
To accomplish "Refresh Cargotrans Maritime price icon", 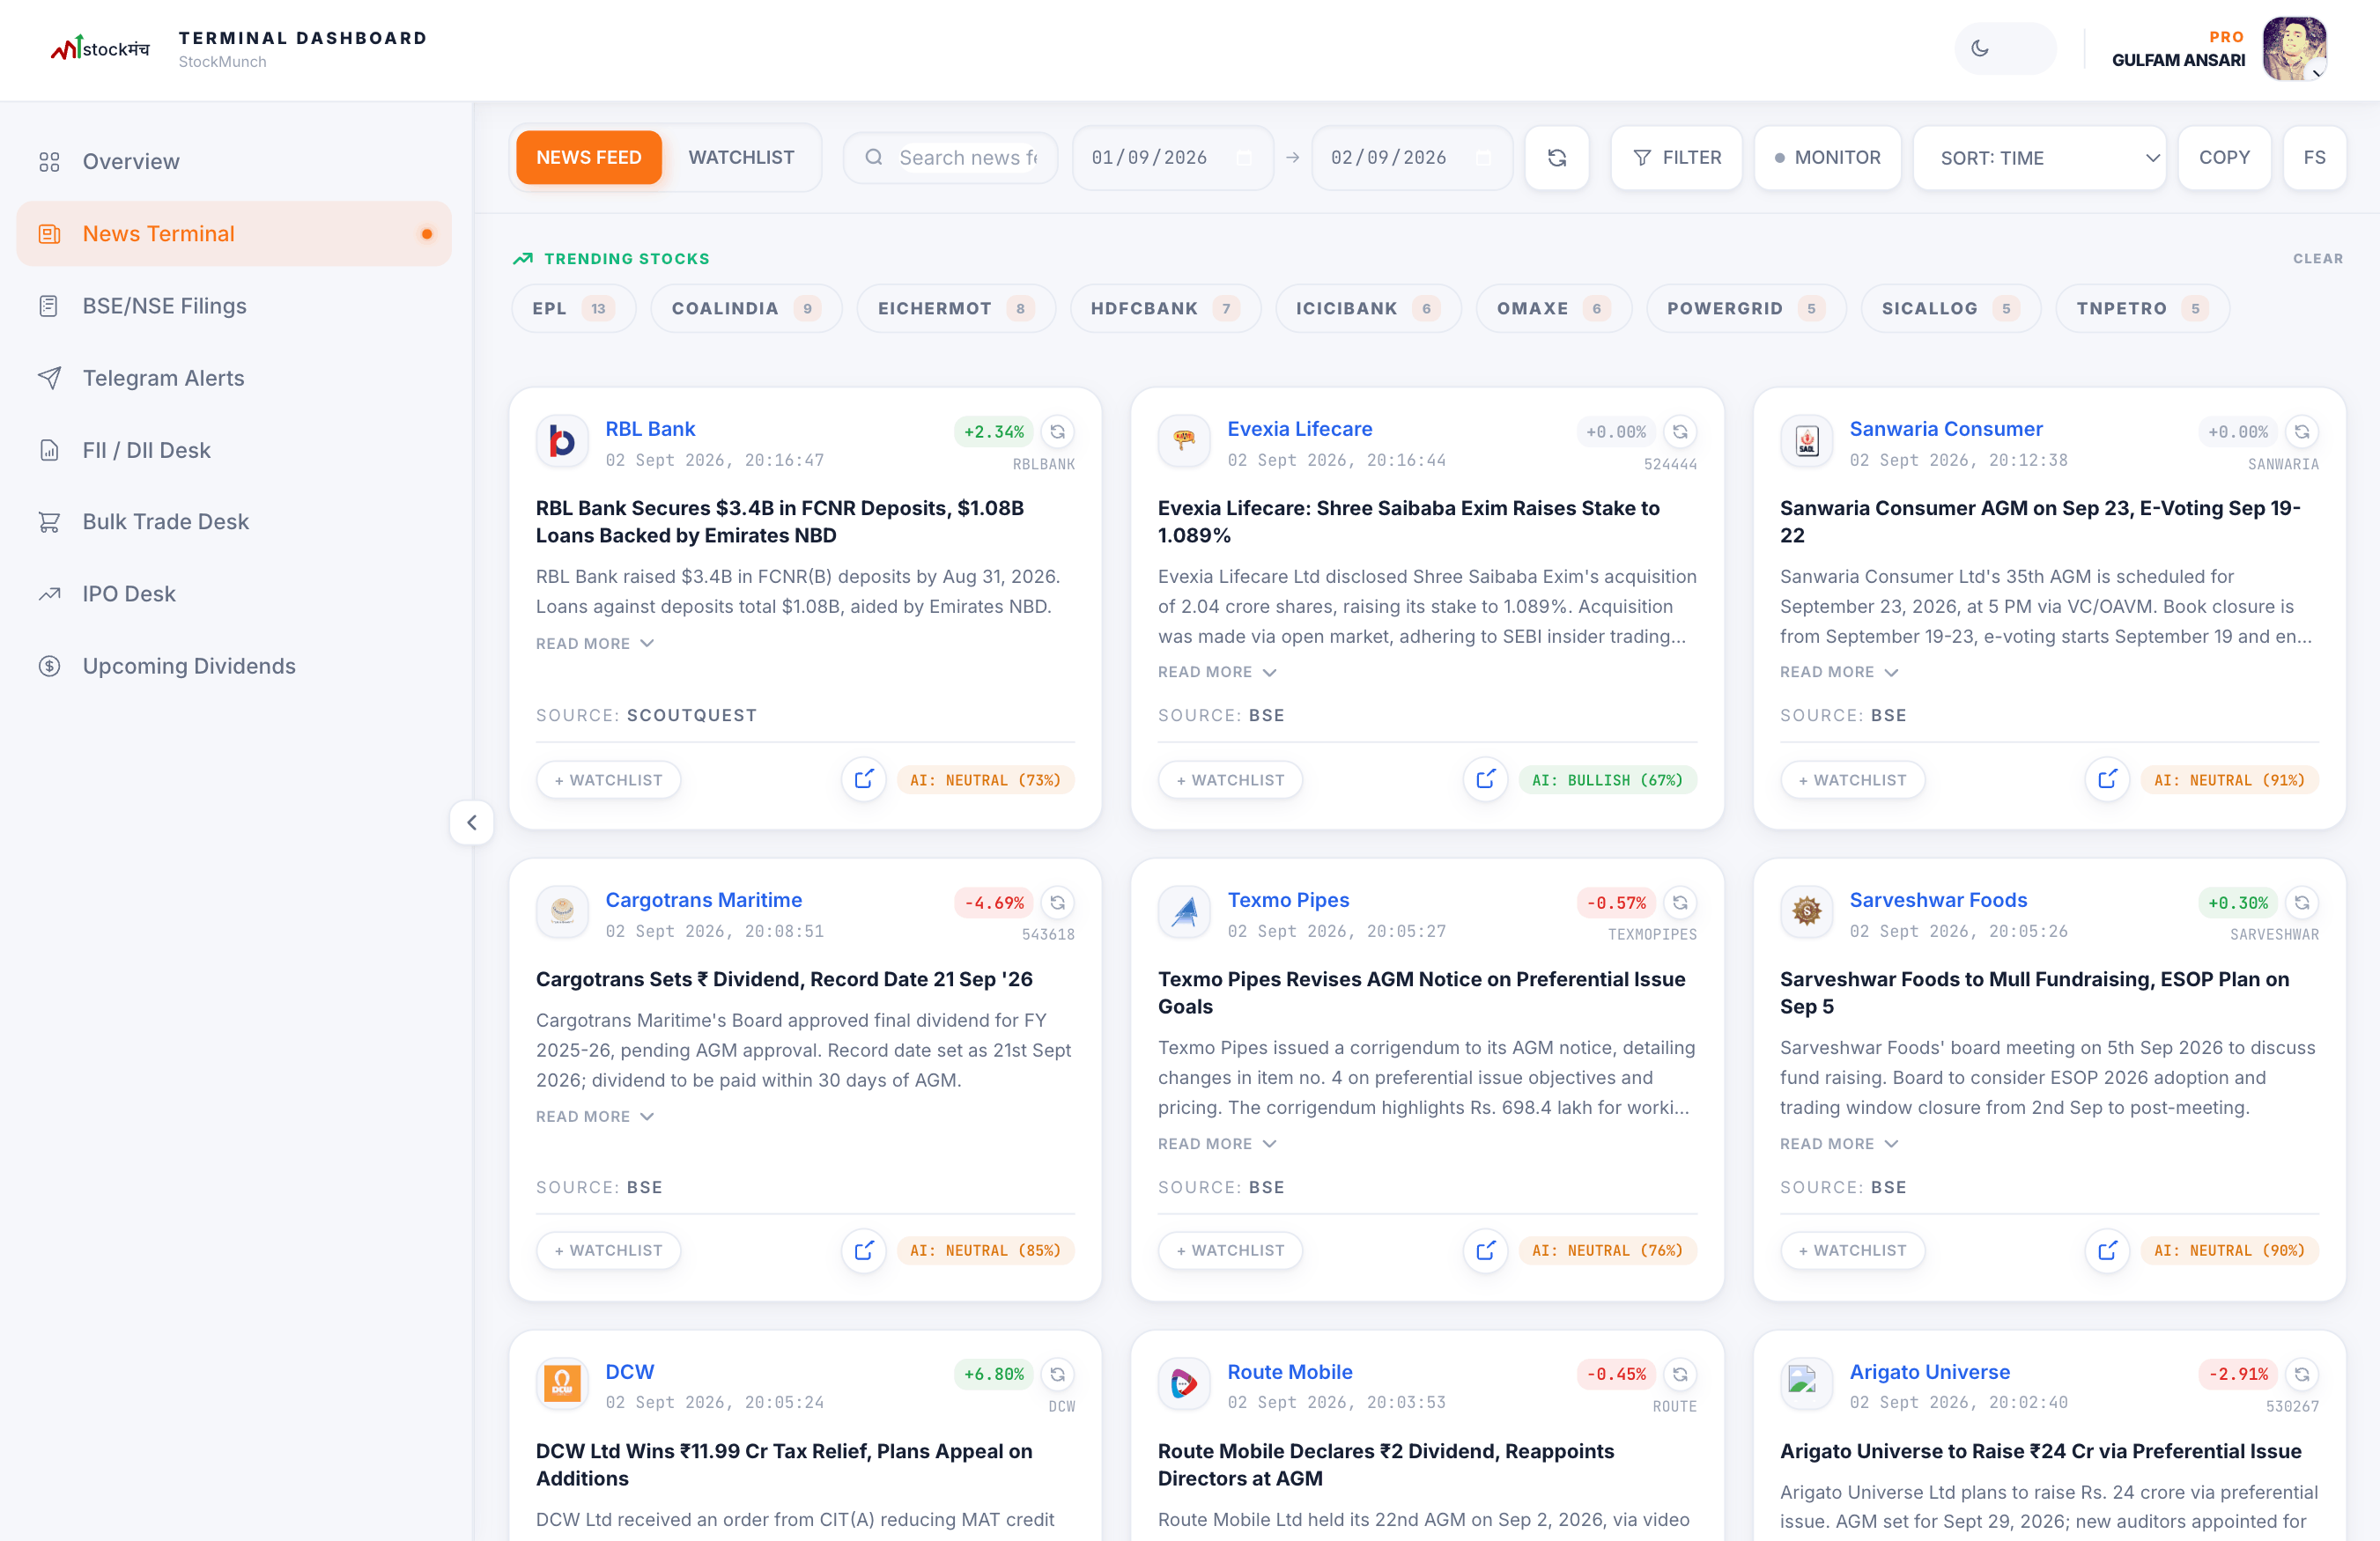I will coord(1057,902).
